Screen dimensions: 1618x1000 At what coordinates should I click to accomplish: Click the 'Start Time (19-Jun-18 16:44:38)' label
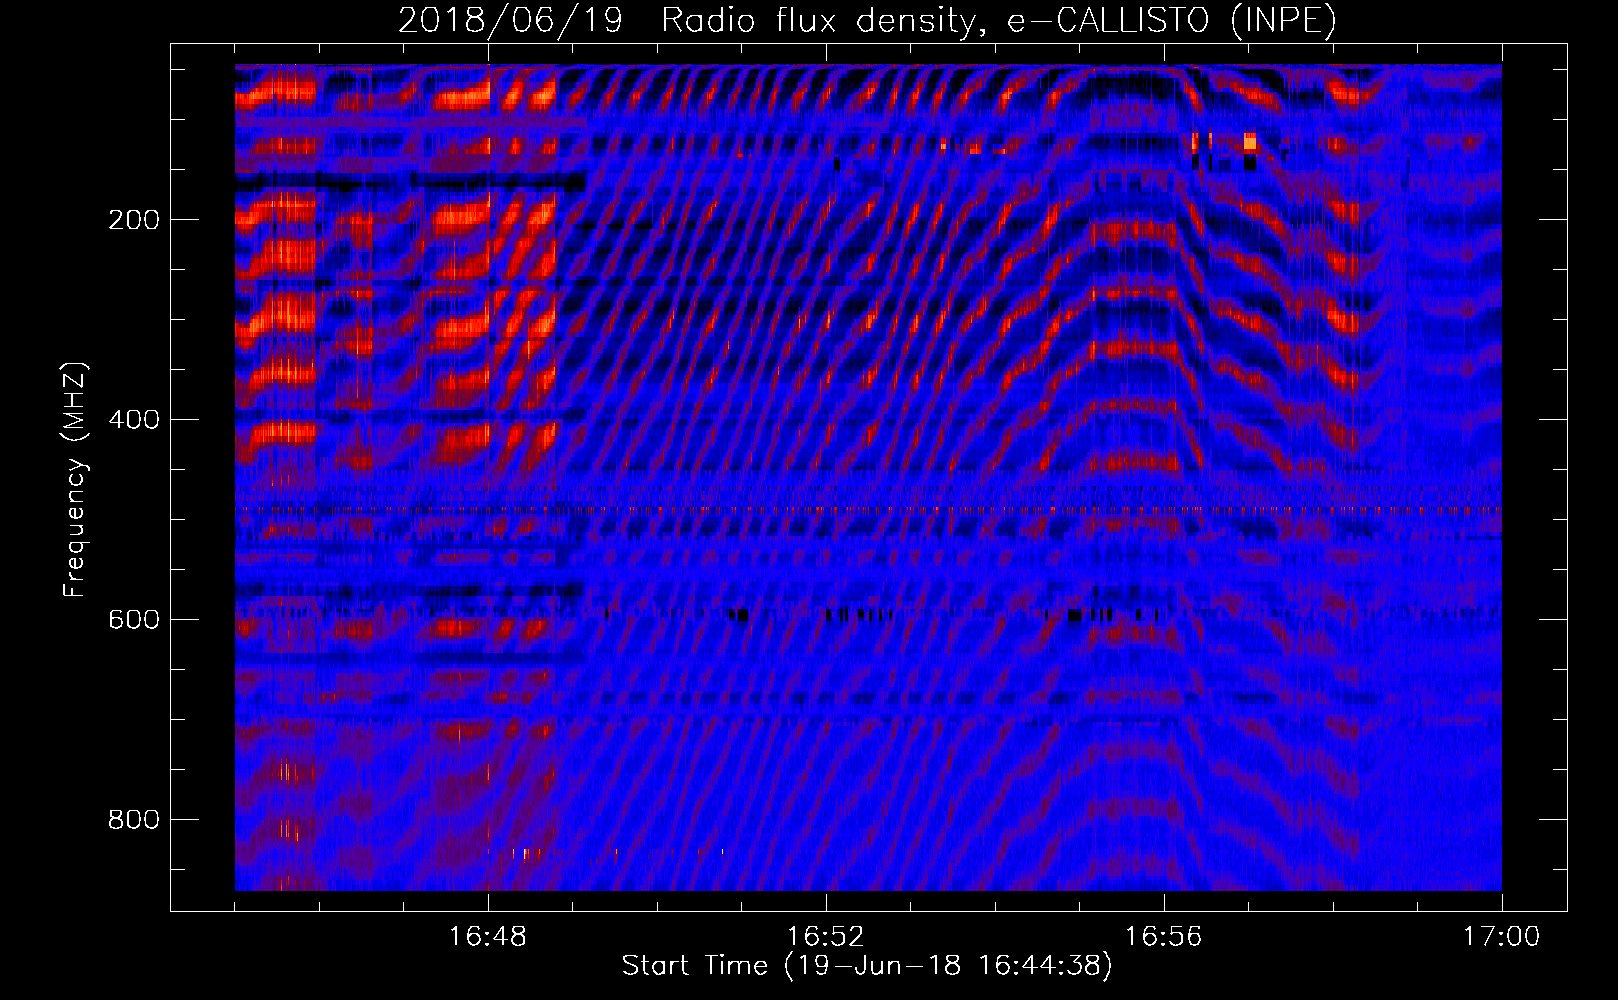pyautogui.click(x=867, y=966)
